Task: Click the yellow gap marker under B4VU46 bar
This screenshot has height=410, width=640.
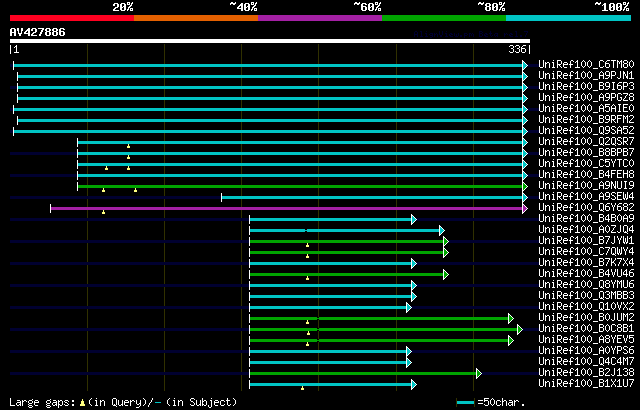Action: tap(307, 278)
